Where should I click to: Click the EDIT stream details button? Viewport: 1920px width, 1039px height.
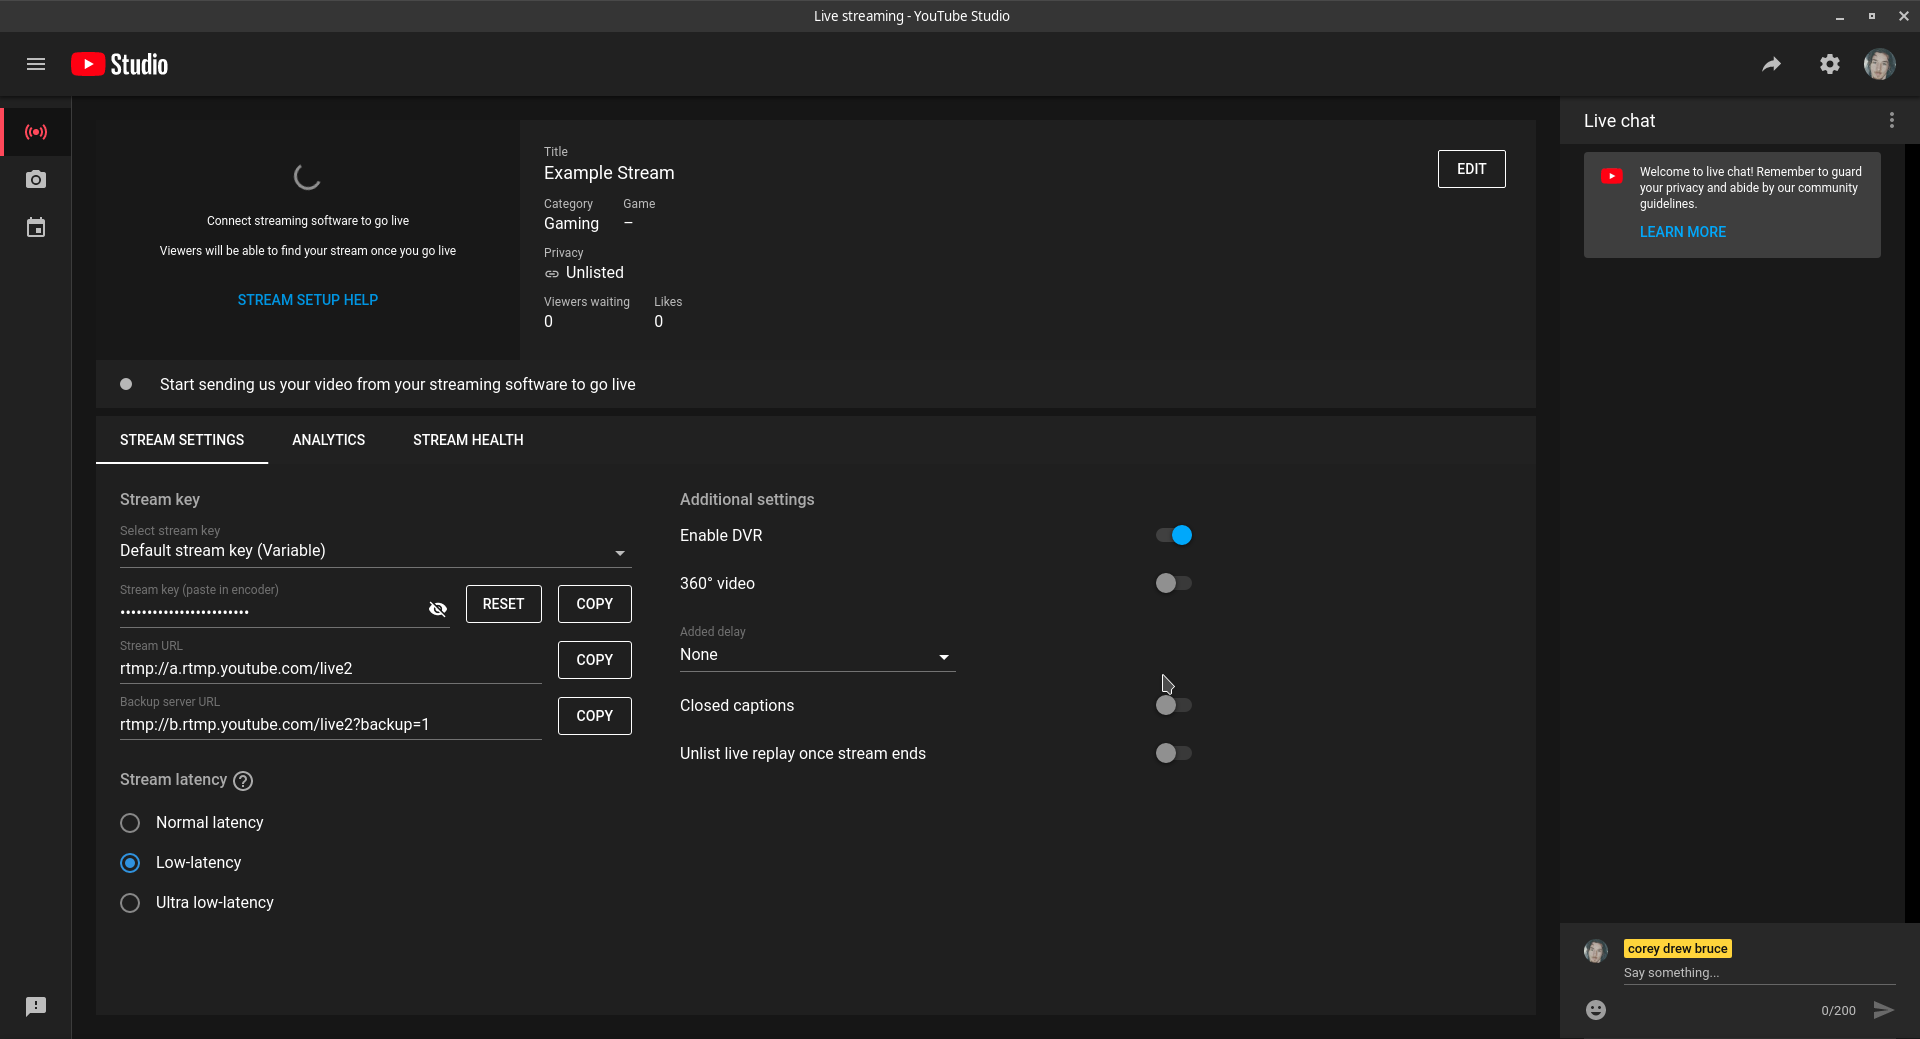[x=1471, y=169]
